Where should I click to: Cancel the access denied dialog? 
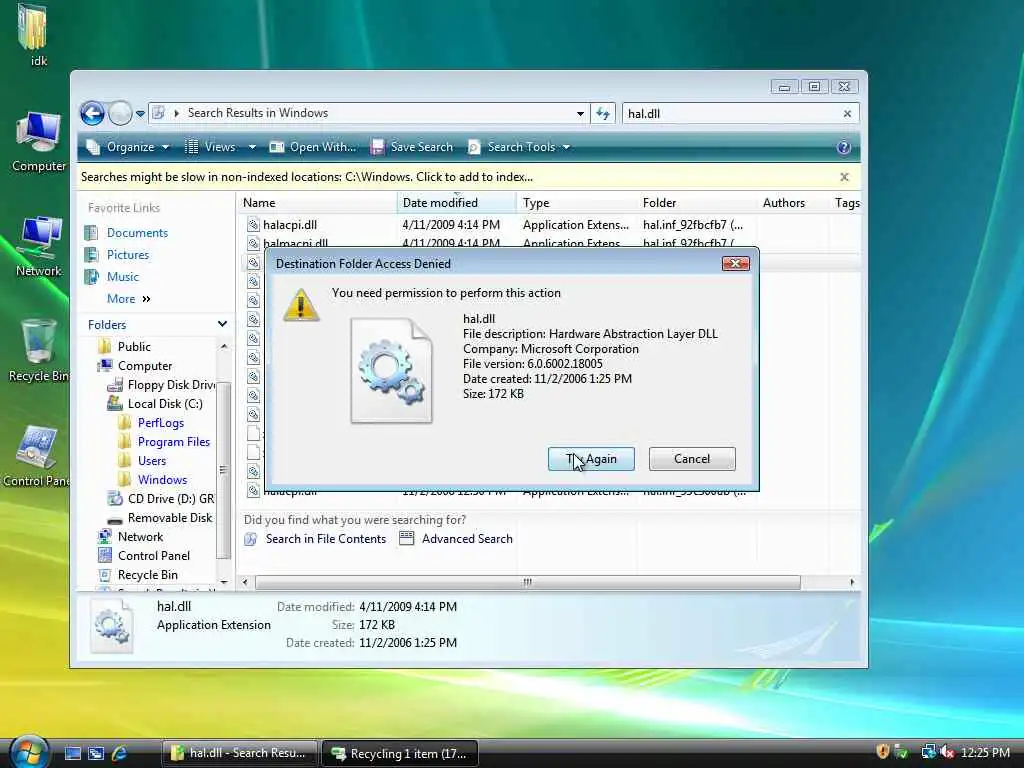(x=692, y=459)
